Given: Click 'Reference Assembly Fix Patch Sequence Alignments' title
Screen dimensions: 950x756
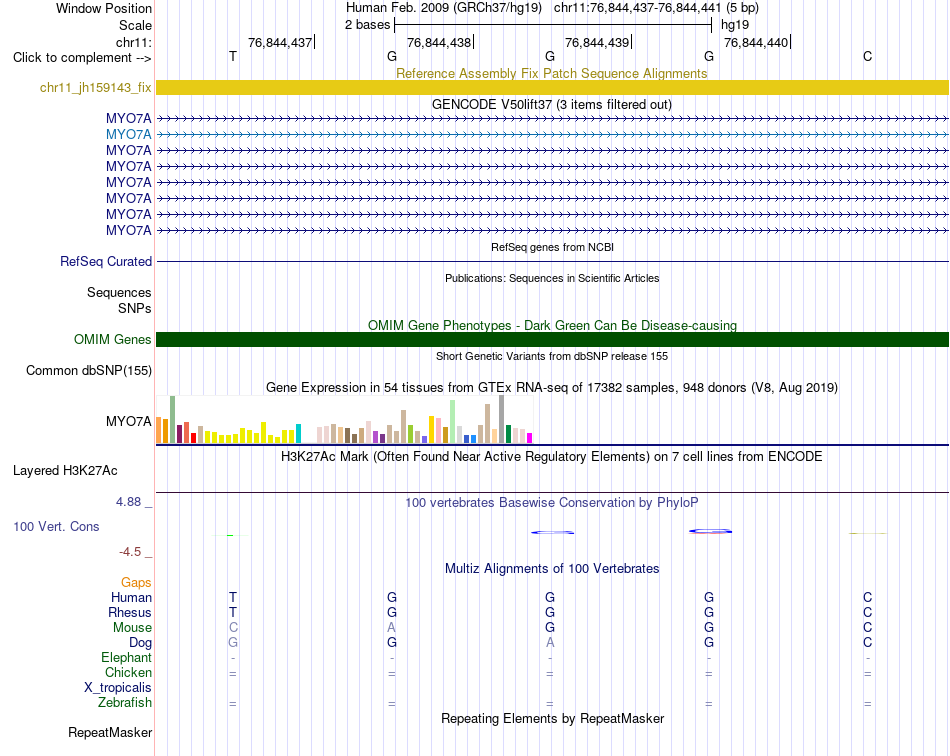Looking at the screenshot, I should point(552,73).
